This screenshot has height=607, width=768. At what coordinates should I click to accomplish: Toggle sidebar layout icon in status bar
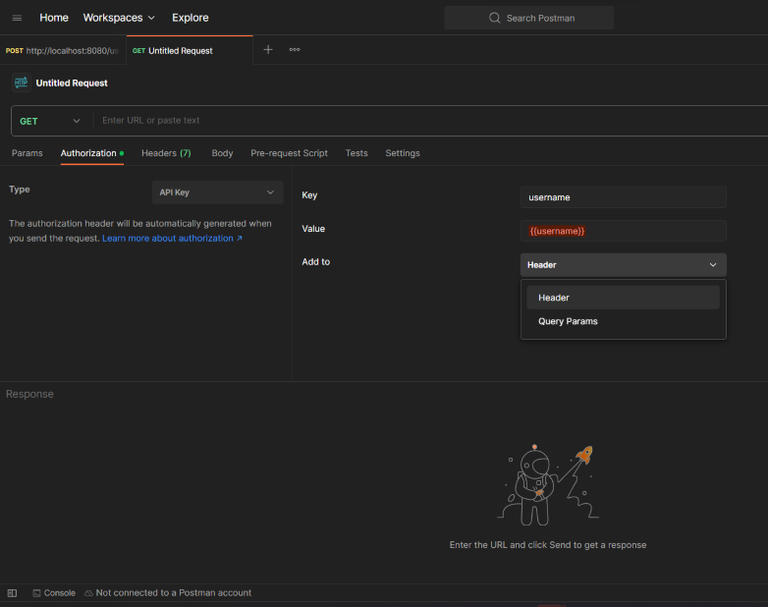12,593
